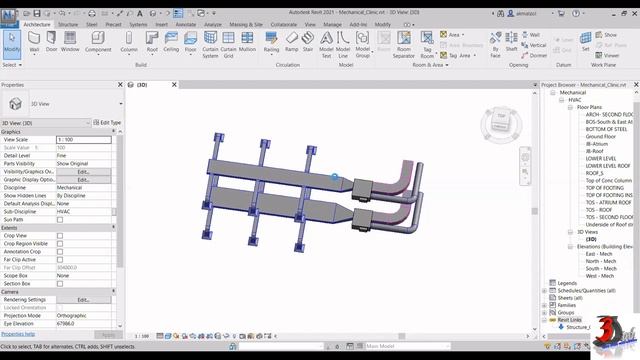This screenshot has width=640, height=360.
Task: Select the Ceiling tool
Action: pos(171,42)
